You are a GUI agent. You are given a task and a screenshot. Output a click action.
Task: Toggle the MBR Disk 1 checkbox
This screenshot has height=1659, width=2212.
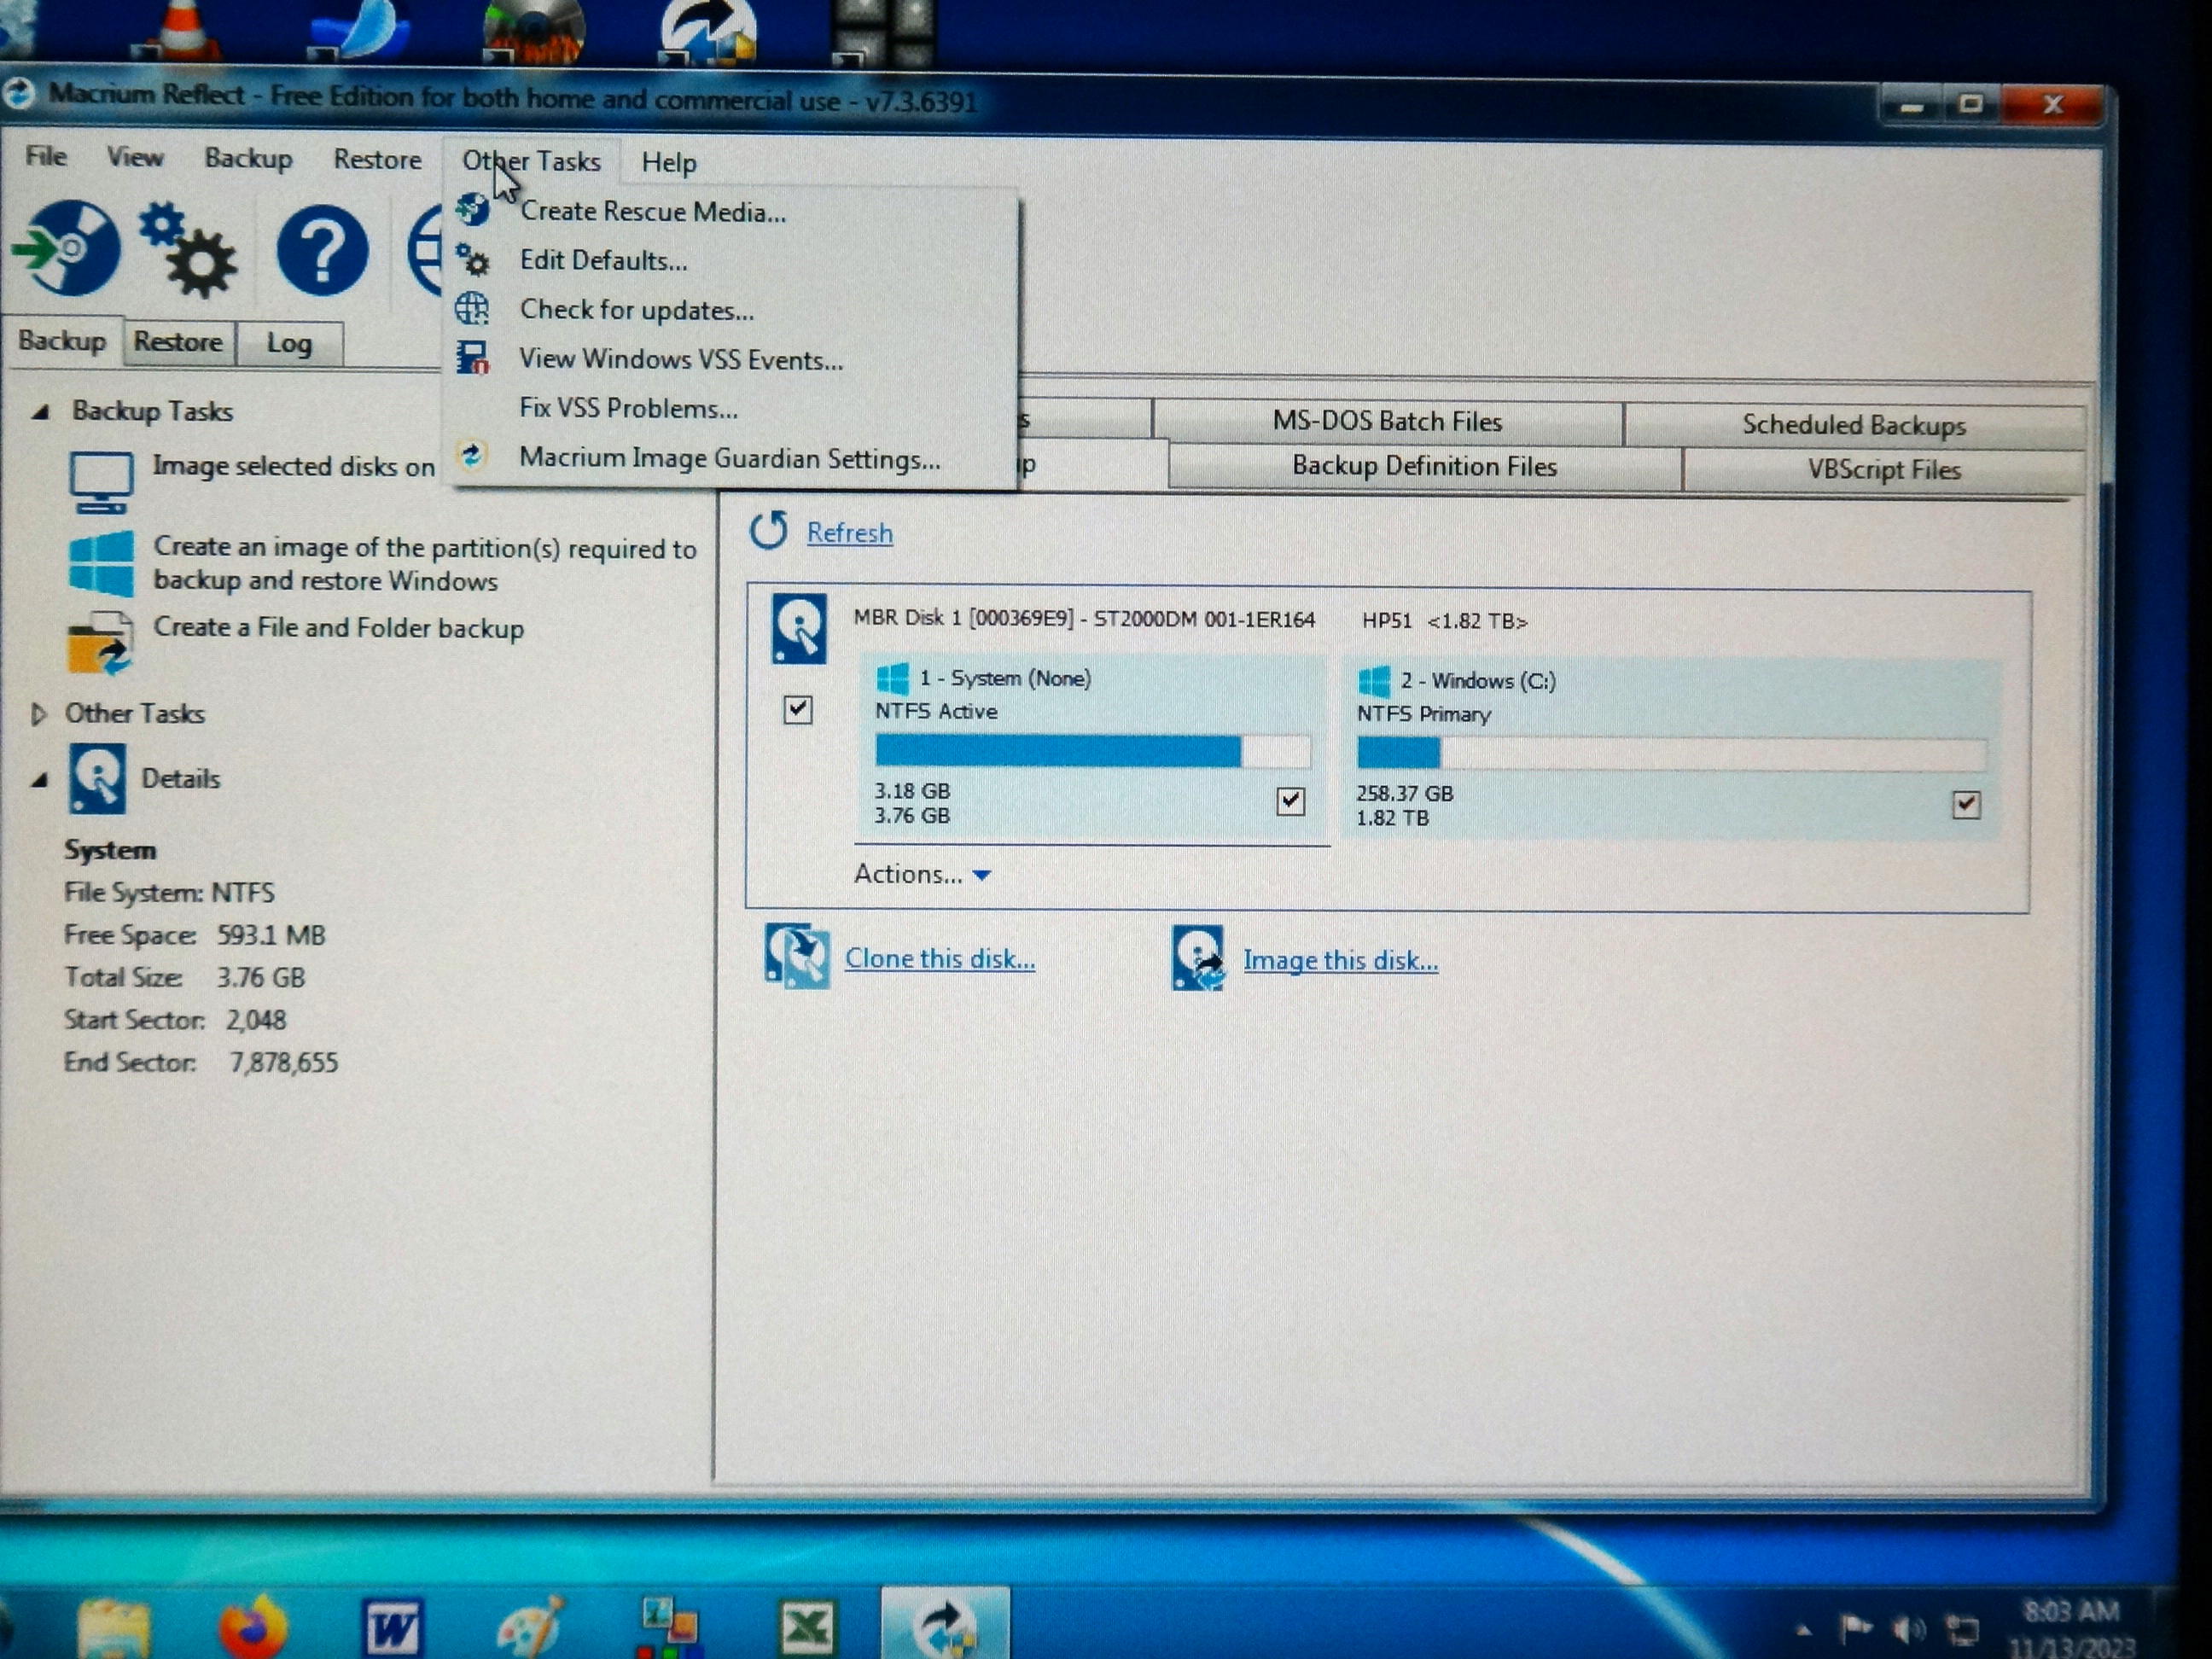pos(797,710)
